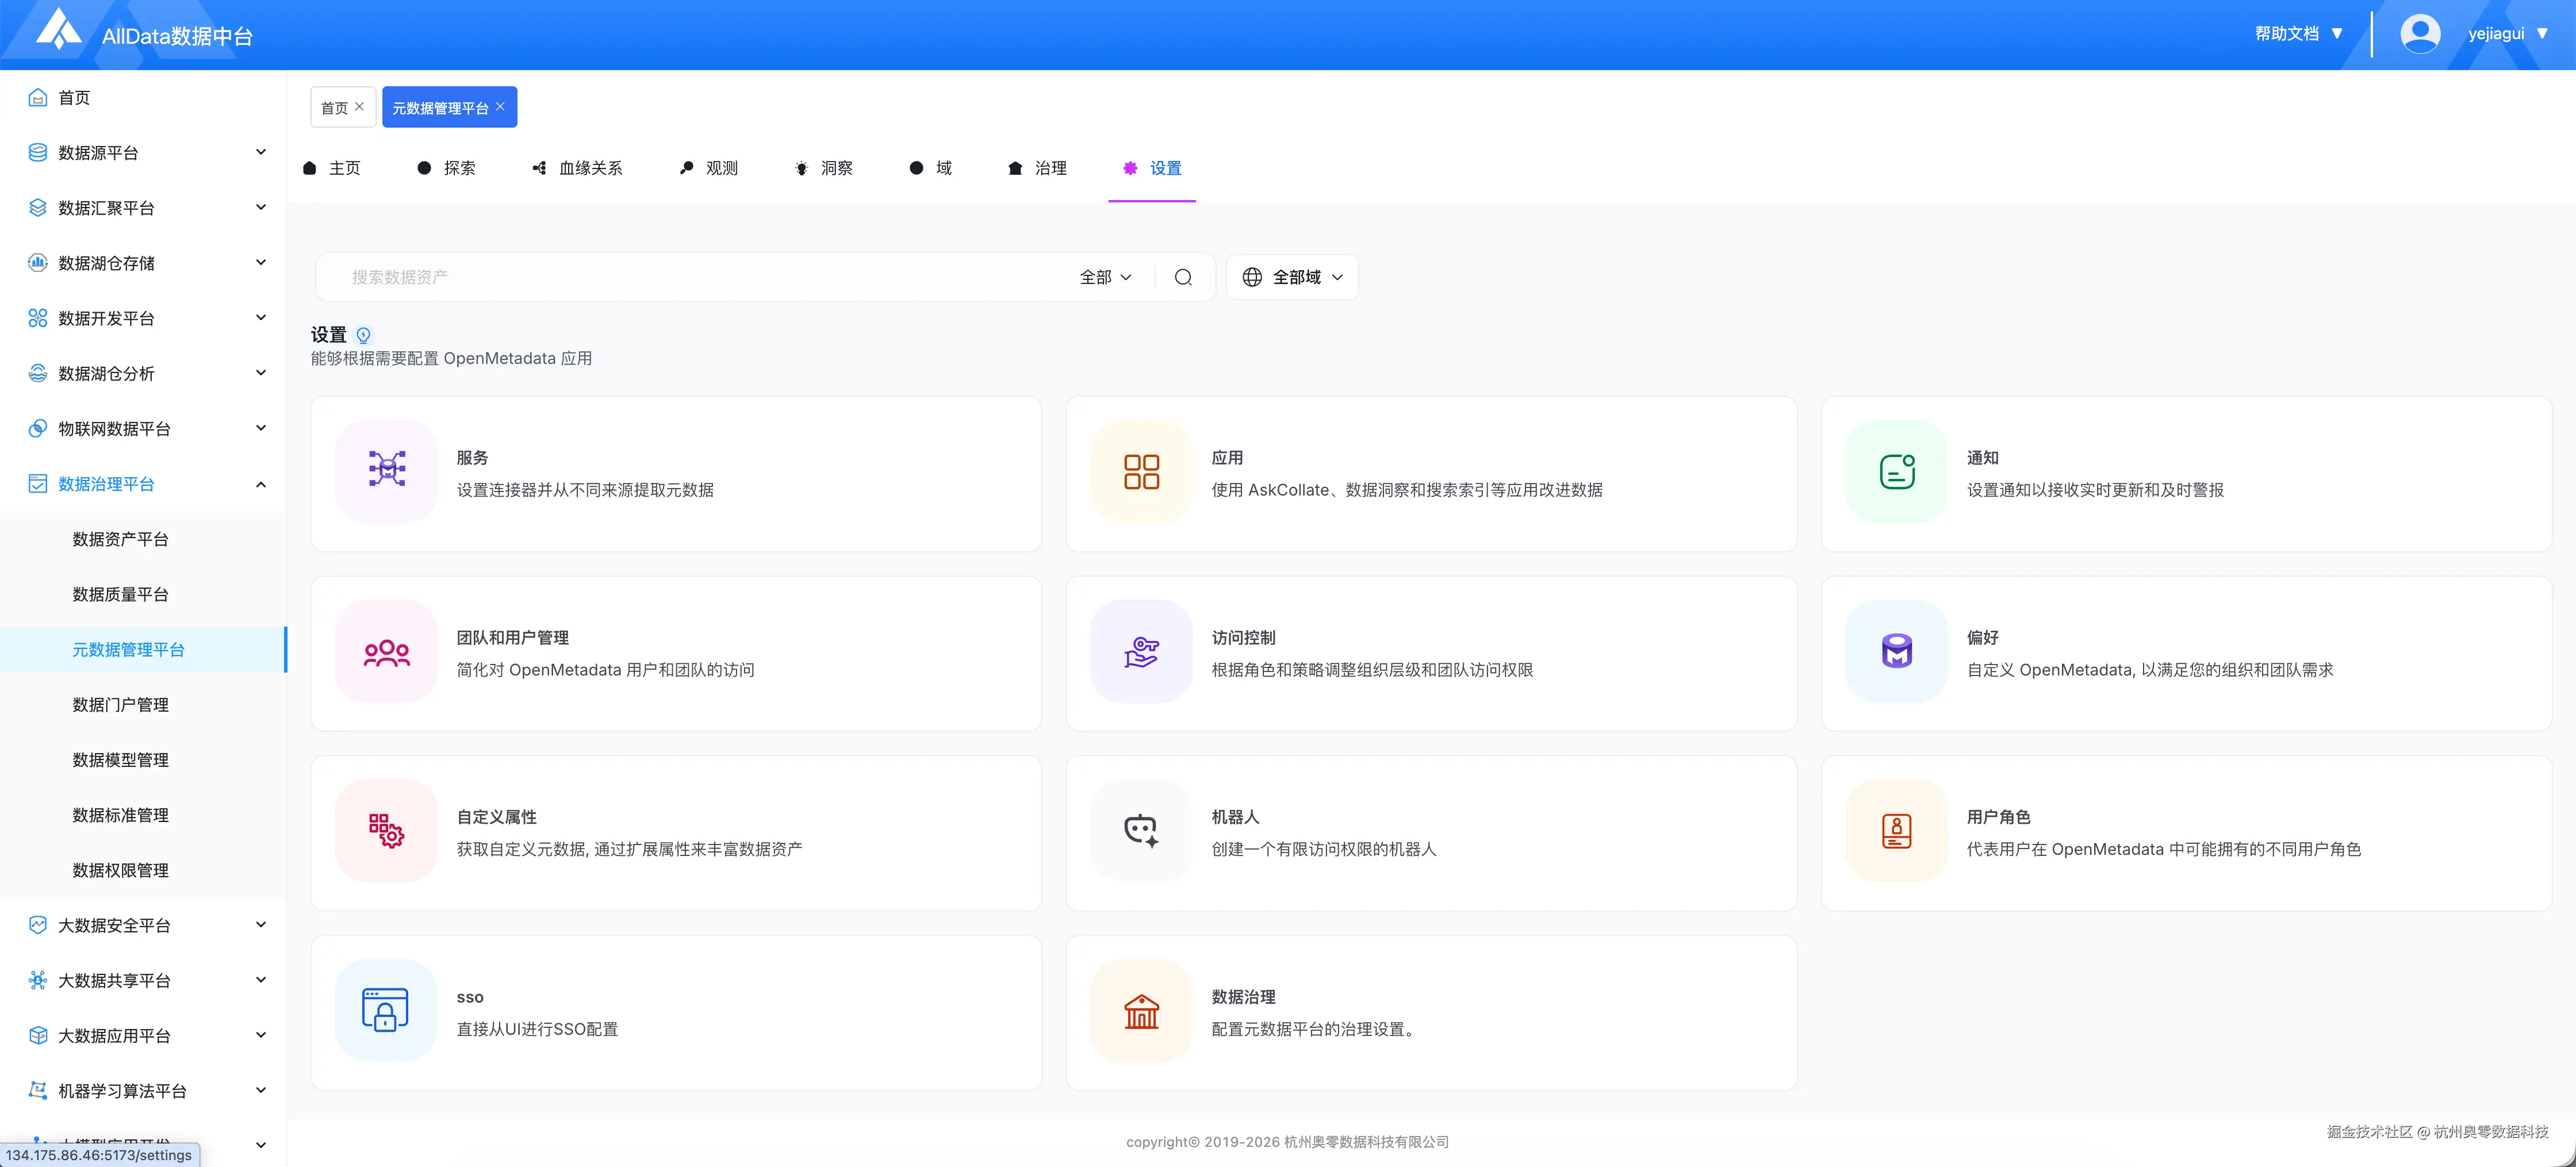
Task: Switch to the 主页 tab
Action: [x=332, y=168]
